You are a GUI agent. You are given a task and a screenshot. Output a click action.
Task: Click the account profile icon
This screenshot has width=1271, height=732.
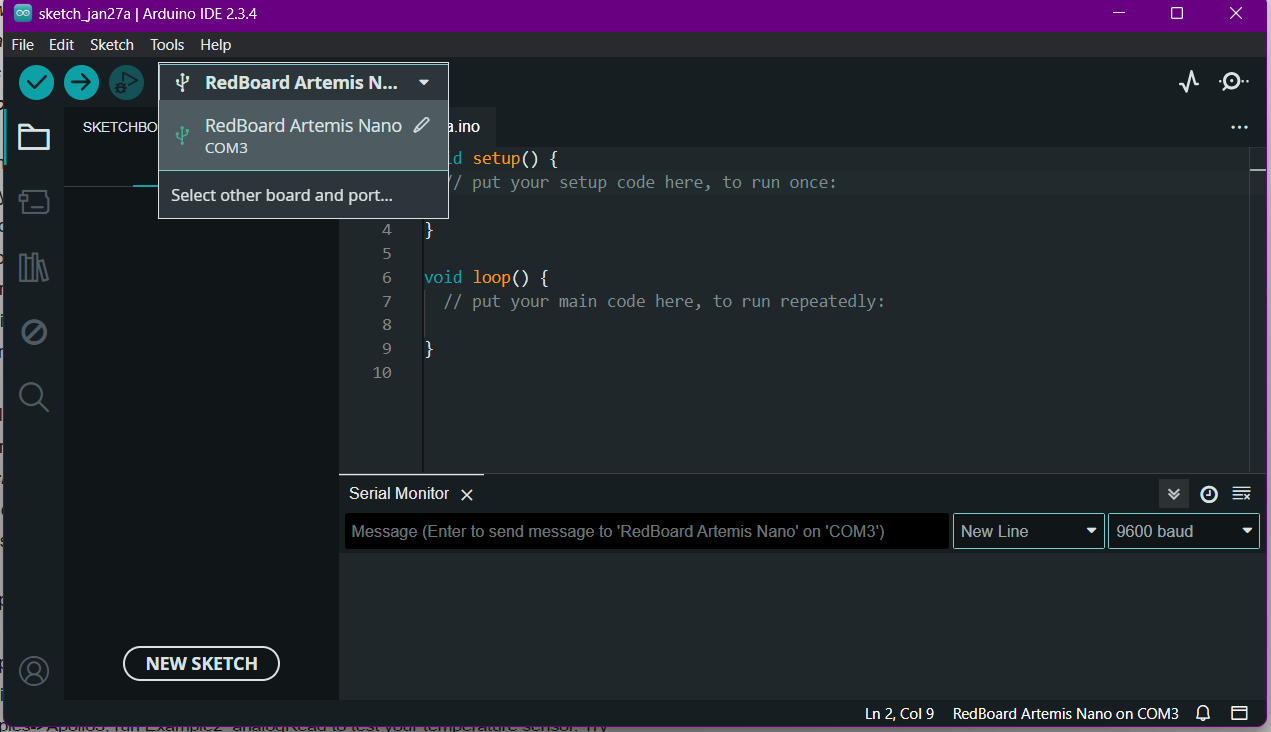point(34,670)
